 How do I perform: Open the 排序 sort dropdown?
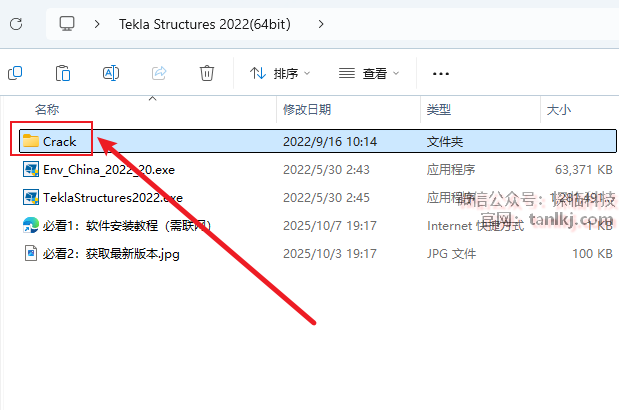[280, 73]
